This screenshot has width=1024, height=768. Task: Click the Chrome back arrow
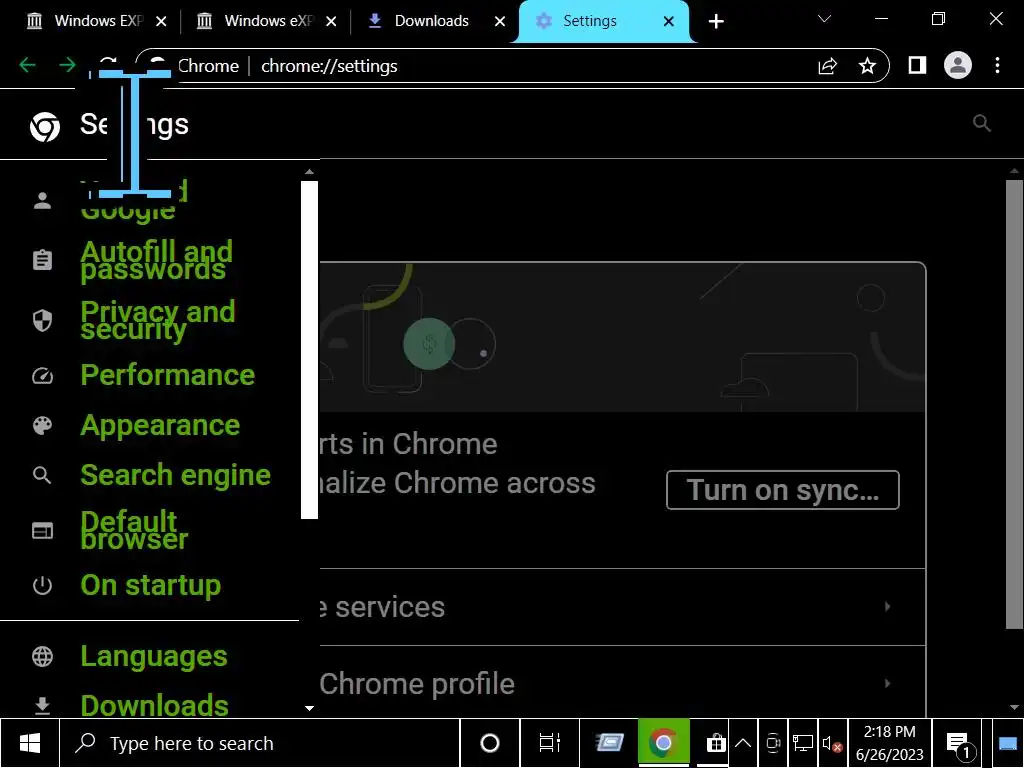27,65
